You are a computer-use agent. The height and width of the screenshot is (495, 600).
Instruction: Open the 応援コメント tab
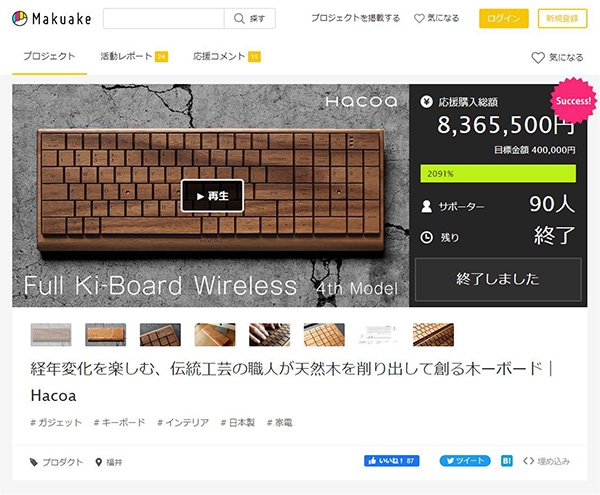[227, 56]
